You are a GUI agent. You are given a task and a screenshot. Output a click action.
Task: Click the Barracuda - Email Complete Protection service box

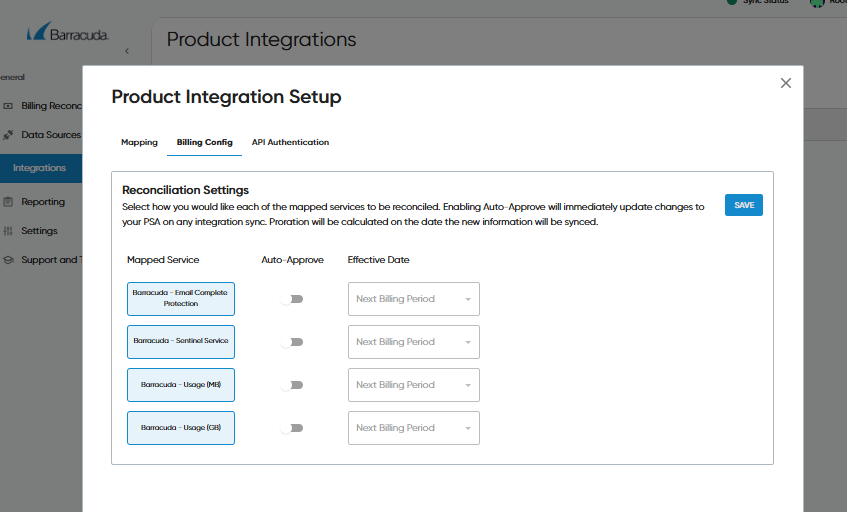(x=180, y=299)
